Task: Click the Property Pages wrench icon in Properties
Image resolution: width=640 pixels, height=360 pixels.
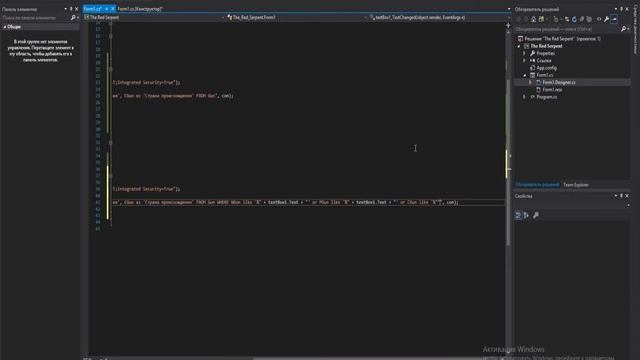Action: [x=536, y=215]
